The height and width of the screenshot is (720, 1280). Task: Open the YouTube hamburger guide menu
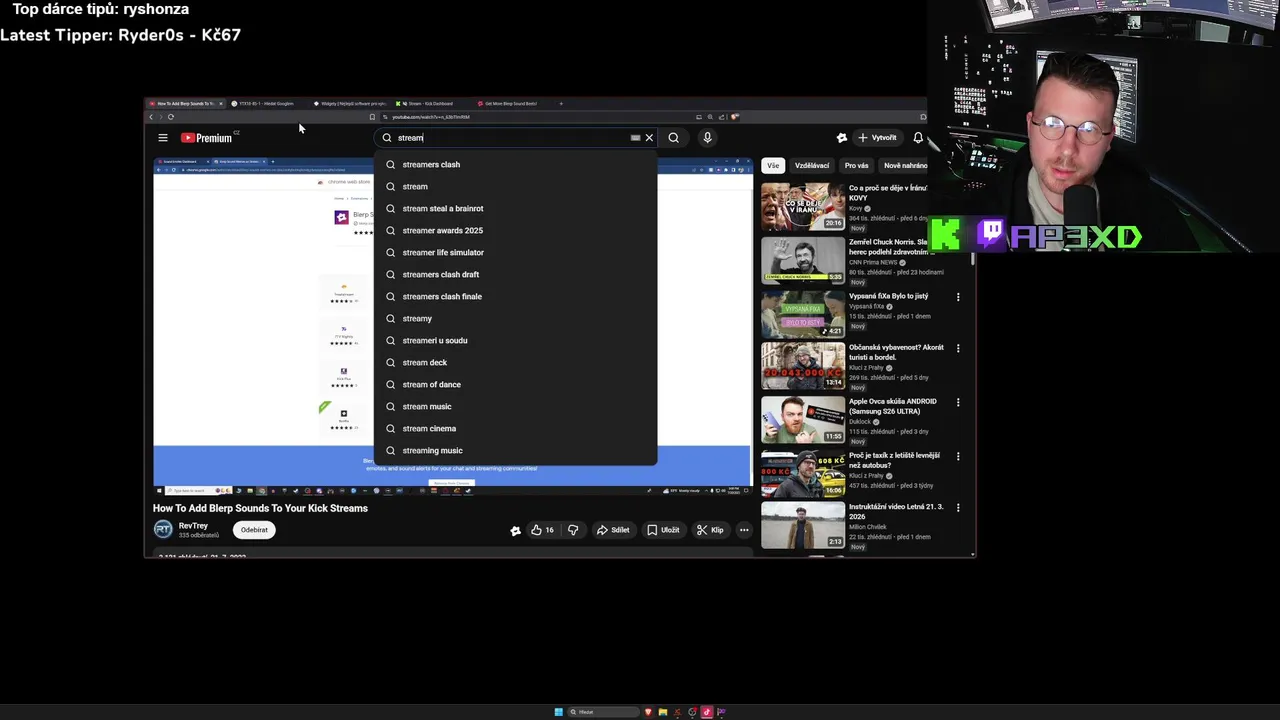pos(163,138)
